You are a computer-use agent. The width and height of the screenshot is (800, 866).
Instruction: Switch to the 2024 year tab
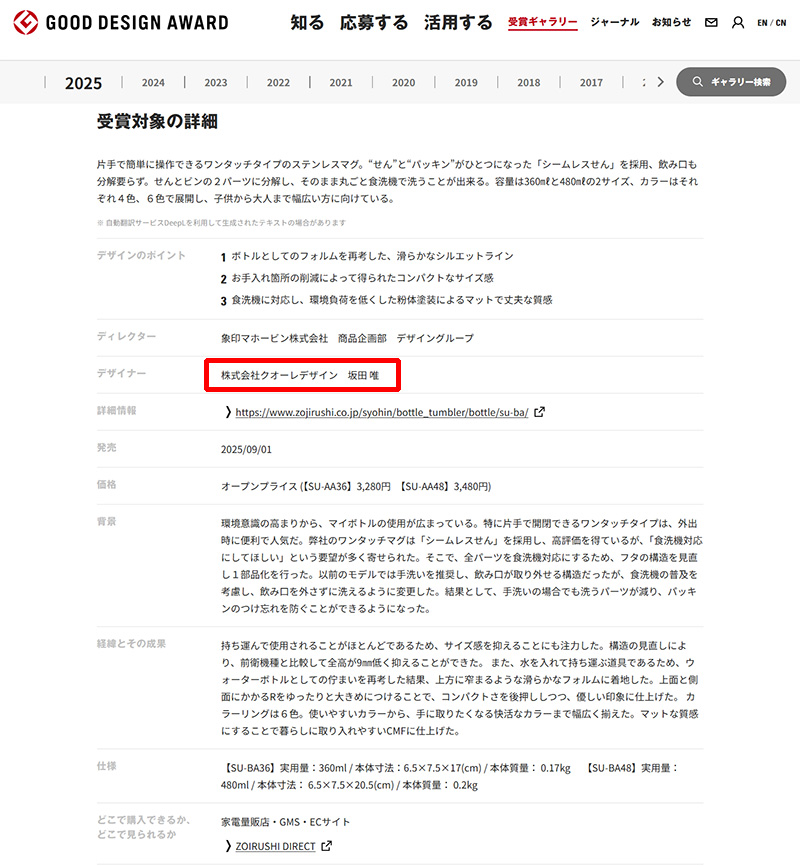(153, 83)
